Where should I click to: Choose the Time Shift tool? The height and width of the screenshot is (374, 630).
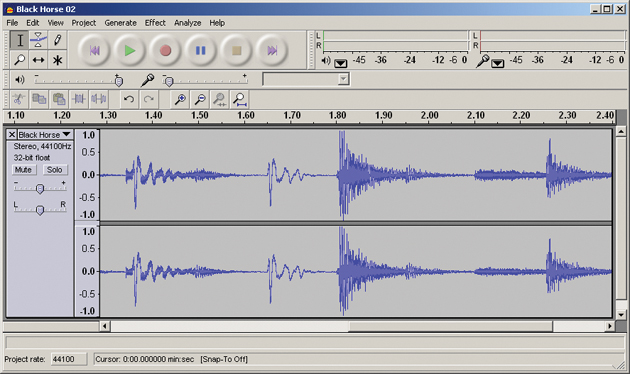(38, 60)
